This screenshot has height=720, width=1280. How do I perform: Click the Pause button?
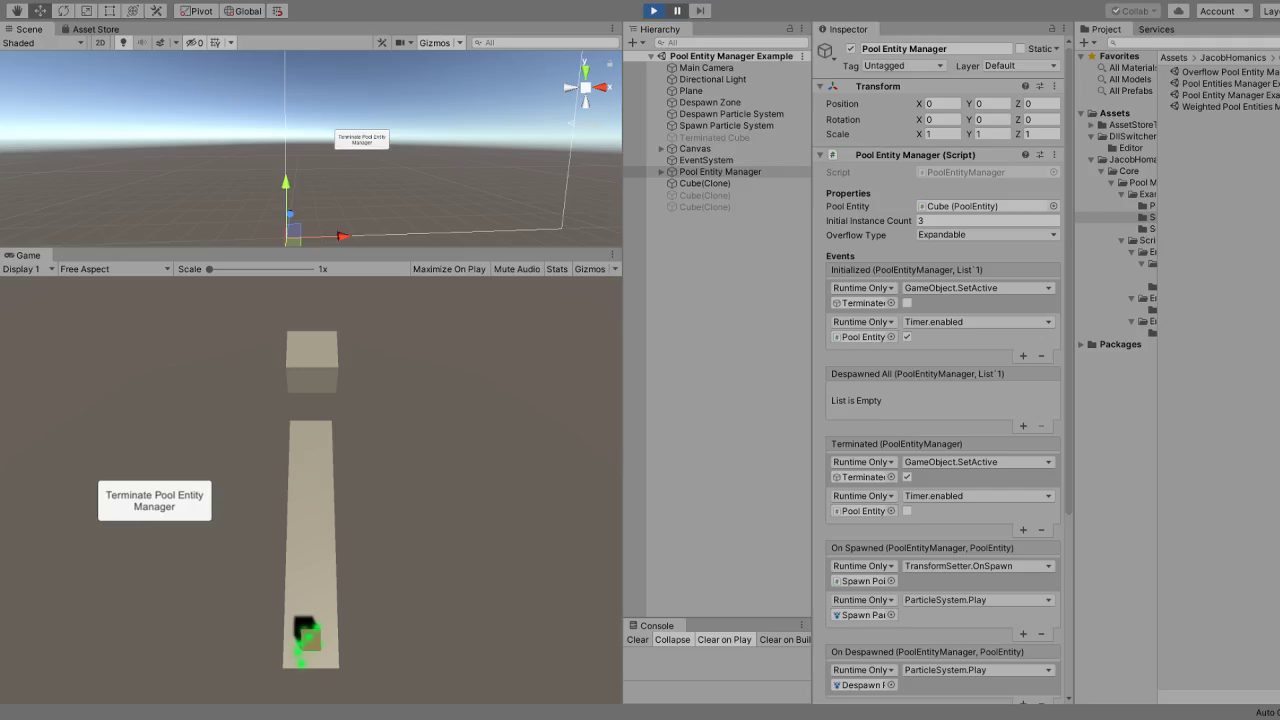pos(677,11)
